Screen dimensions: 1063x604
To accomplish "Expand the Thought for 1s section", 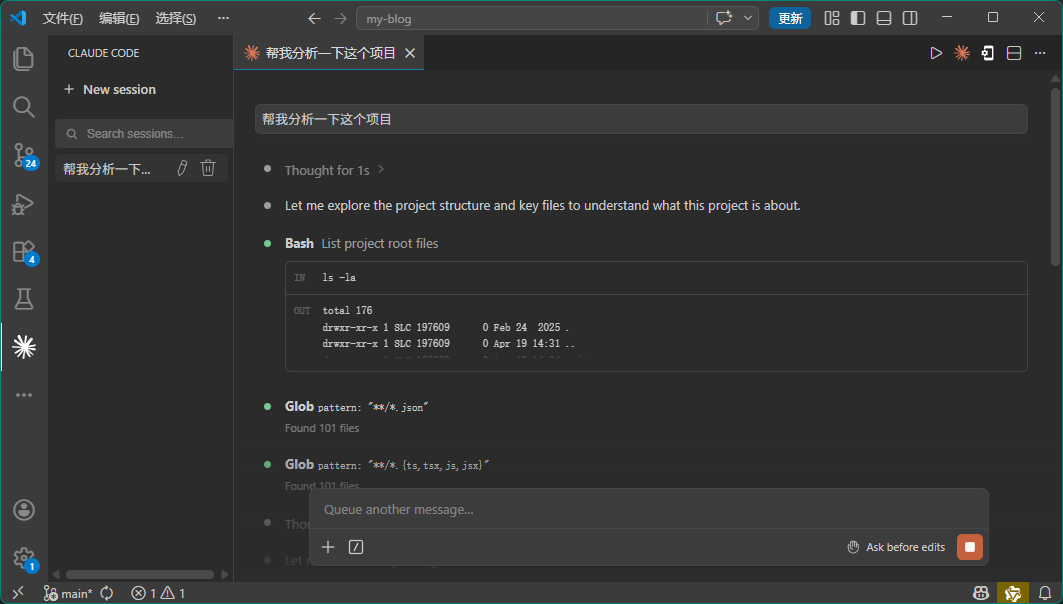I will point(334,169).
